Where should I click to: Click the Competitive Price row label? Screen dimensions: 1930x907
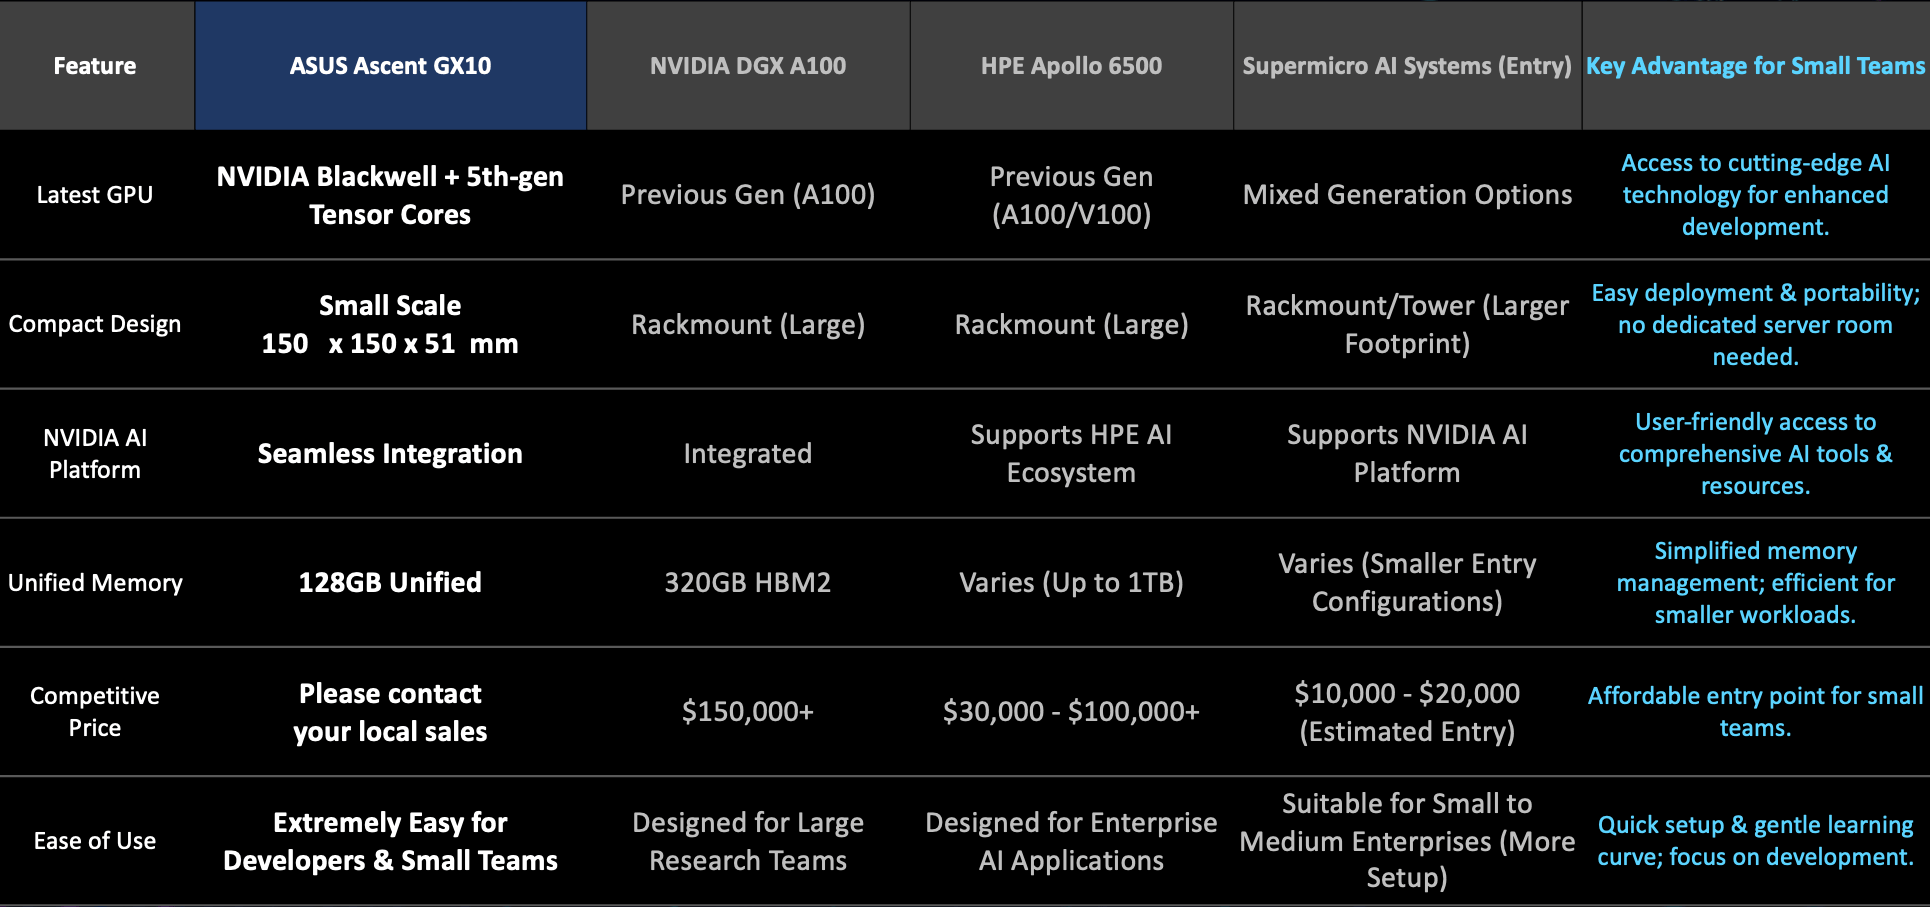95,712
